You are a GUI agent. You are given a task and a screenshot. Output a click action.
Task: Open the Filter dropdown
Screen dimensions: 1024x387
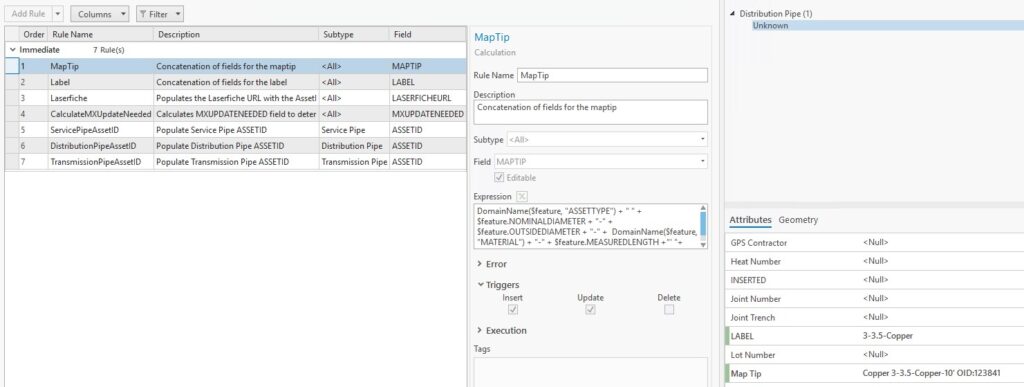coord(159,14)
